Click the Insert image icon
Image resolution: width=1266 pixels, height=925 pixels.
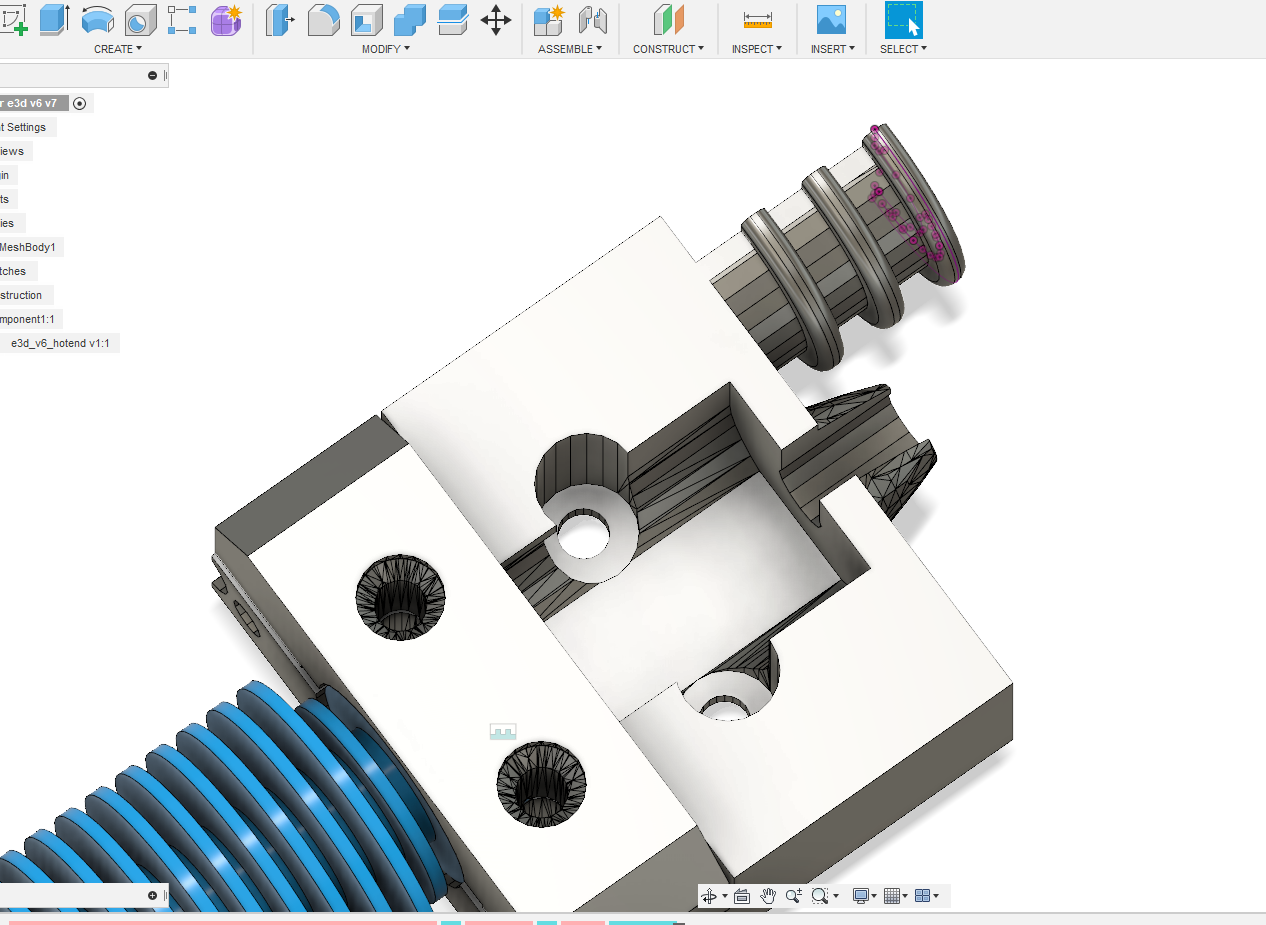pyautogui.click(x=831, y=20)
